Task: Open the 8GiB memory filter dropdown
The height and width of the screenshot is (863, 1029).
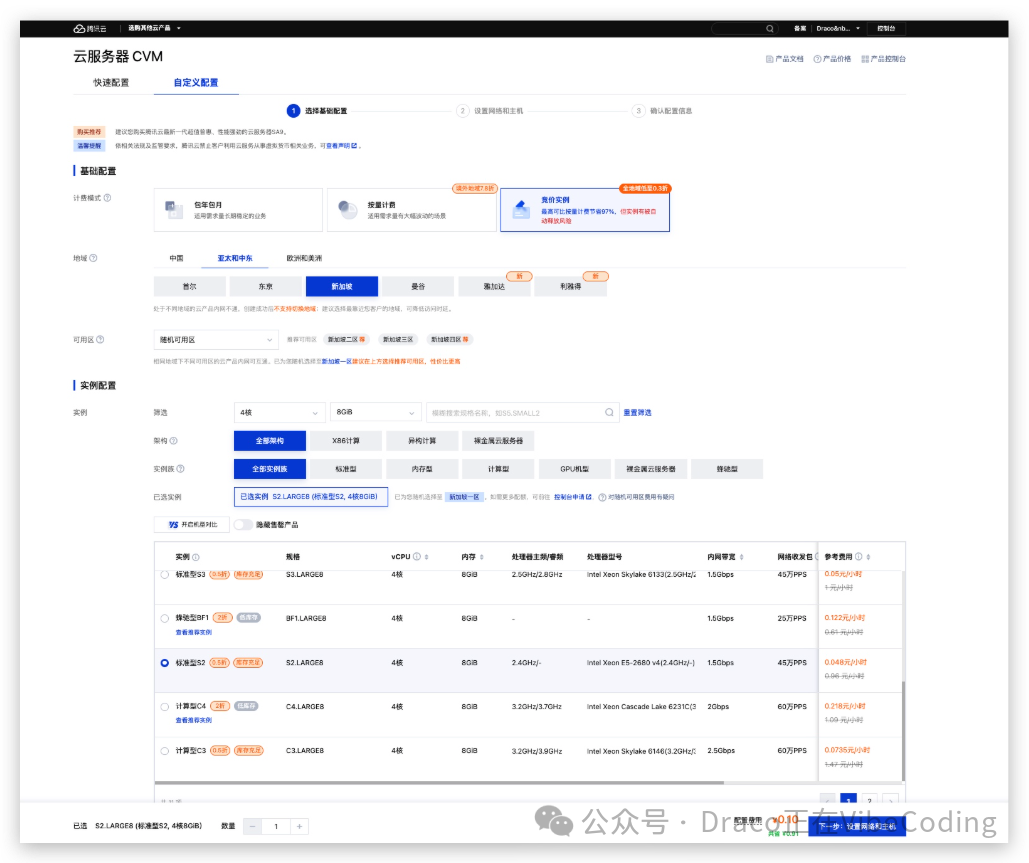Action: pyautogui.click(x=375, y=412)
